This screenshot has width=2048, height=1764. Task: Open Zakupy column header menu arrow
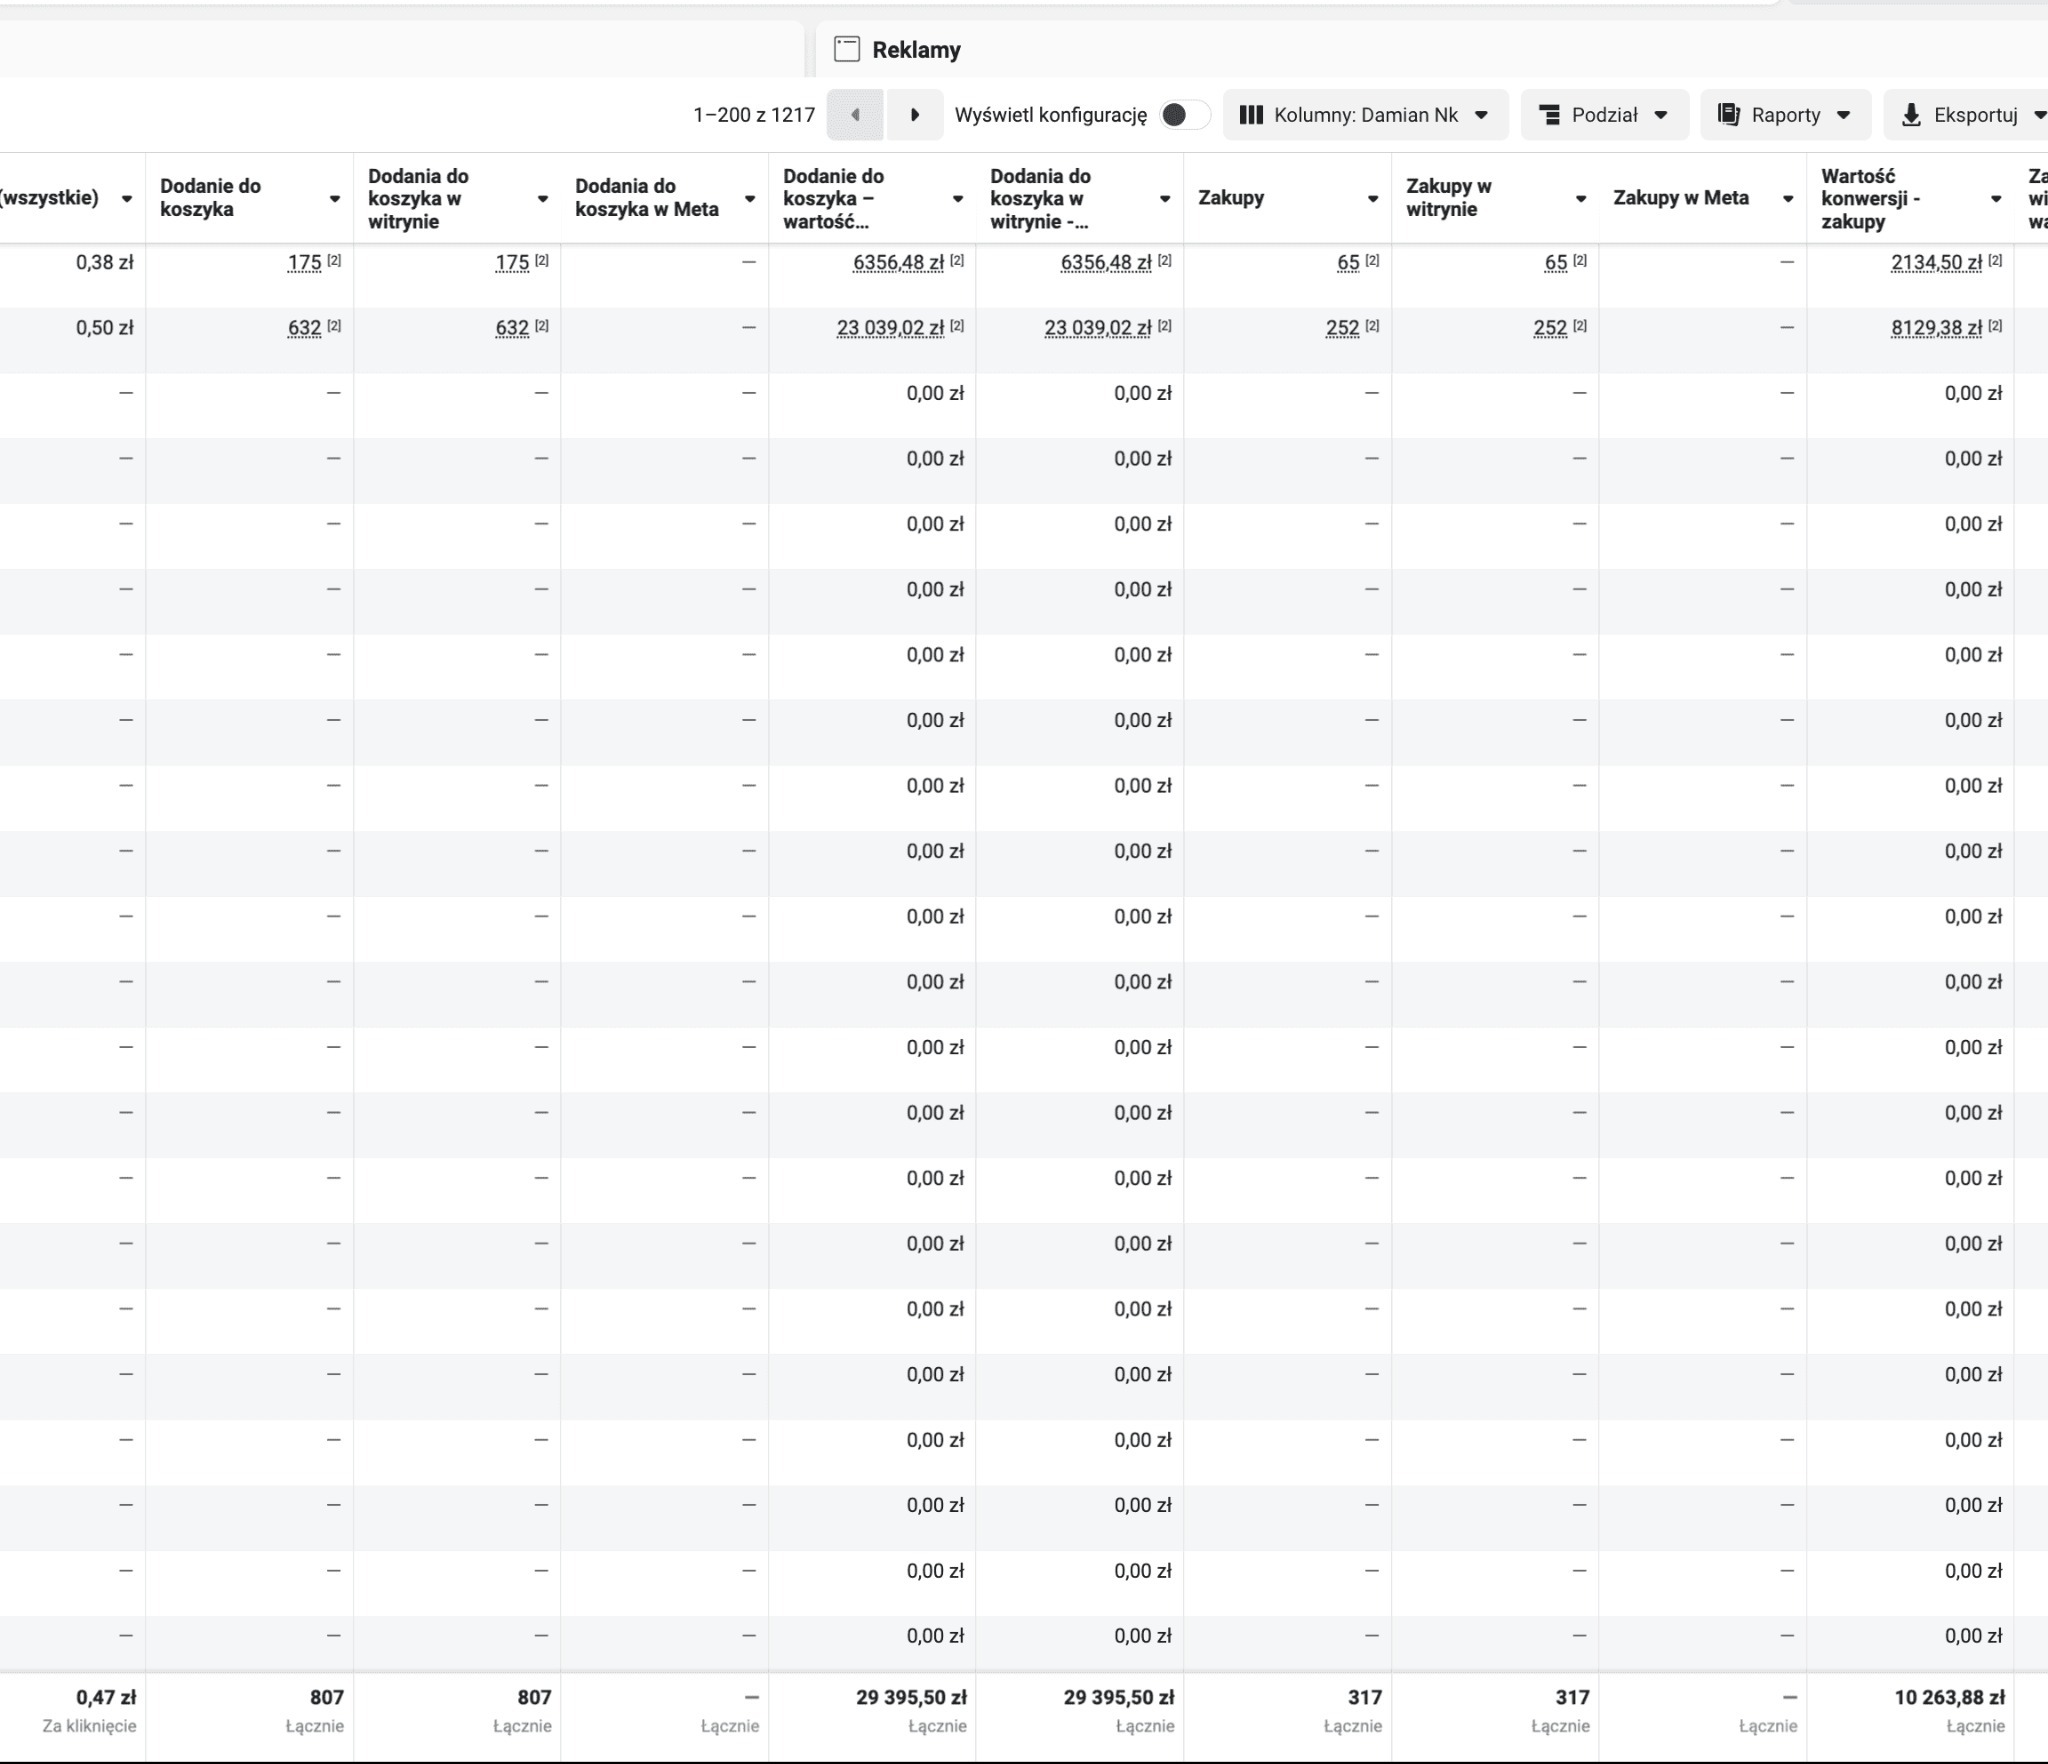tap(1373, 199)
